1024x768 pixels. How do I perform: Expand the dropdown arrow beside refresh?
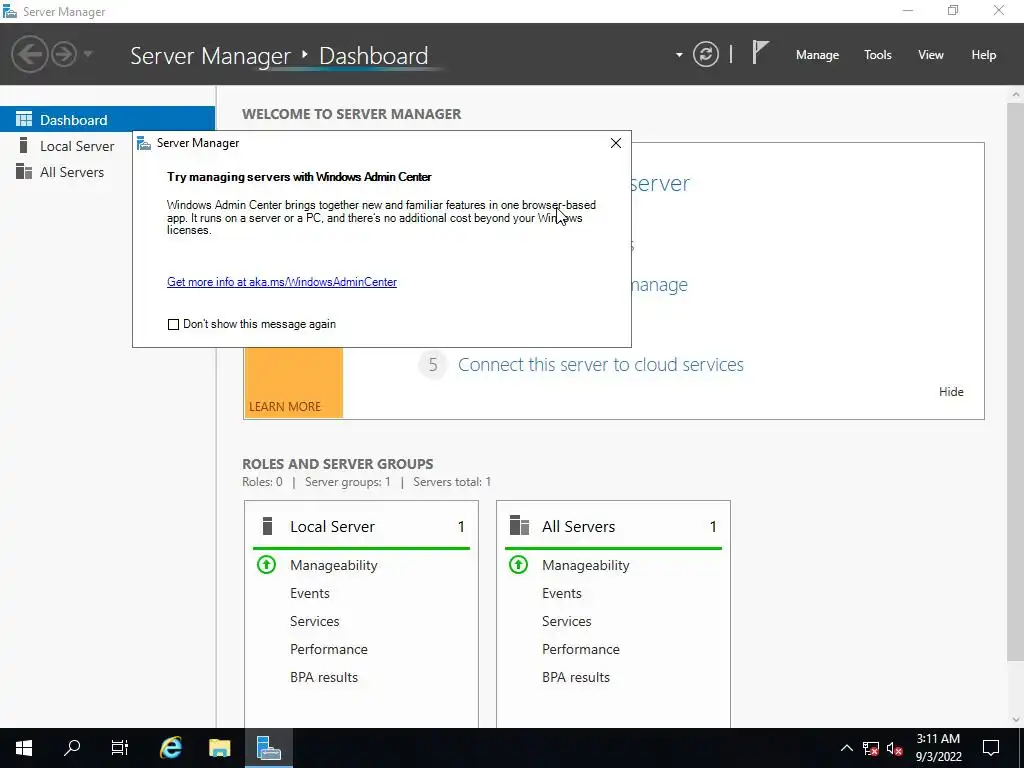coord(679,55)
